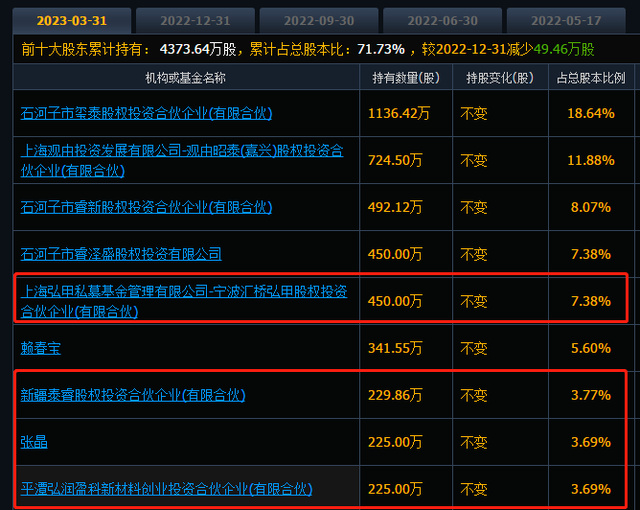Click the 18.64% share ratio cell
The image size is (640, 510).
coord(591,113)
